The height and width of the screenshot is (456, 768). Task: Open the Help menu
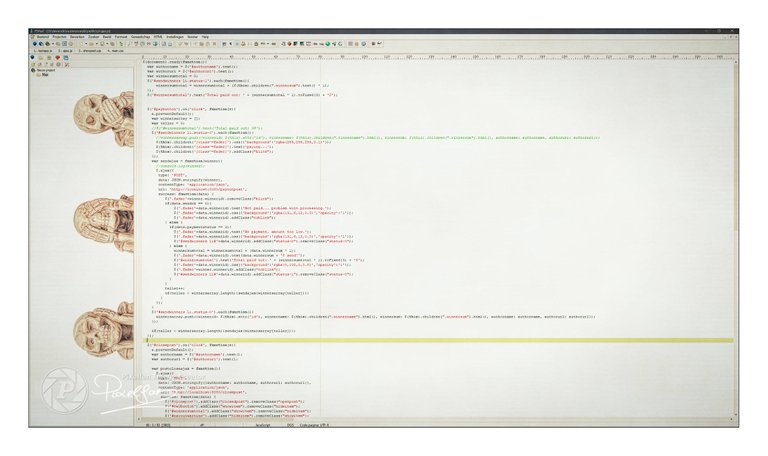click(x=205, y=37)
